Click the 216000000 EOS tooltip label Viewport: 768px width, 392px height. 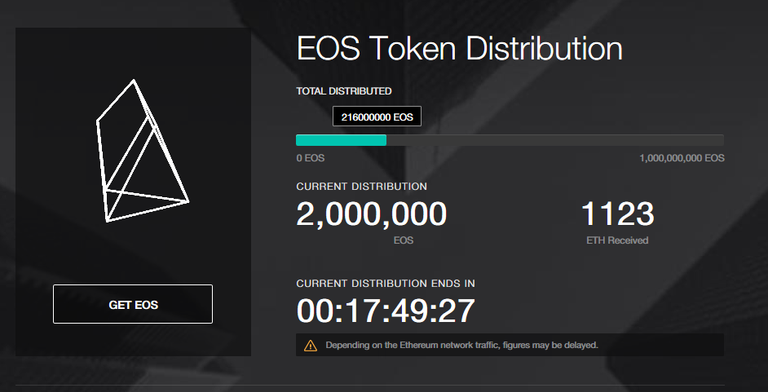pos(377,117)
